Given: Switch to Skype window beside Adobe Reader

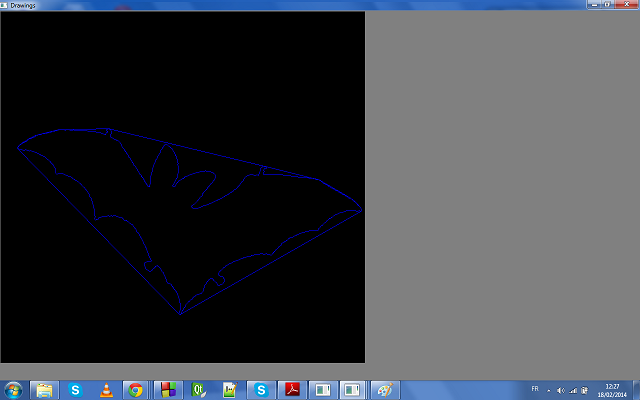Looking at the screenshot, I should (x=261, y=390).
